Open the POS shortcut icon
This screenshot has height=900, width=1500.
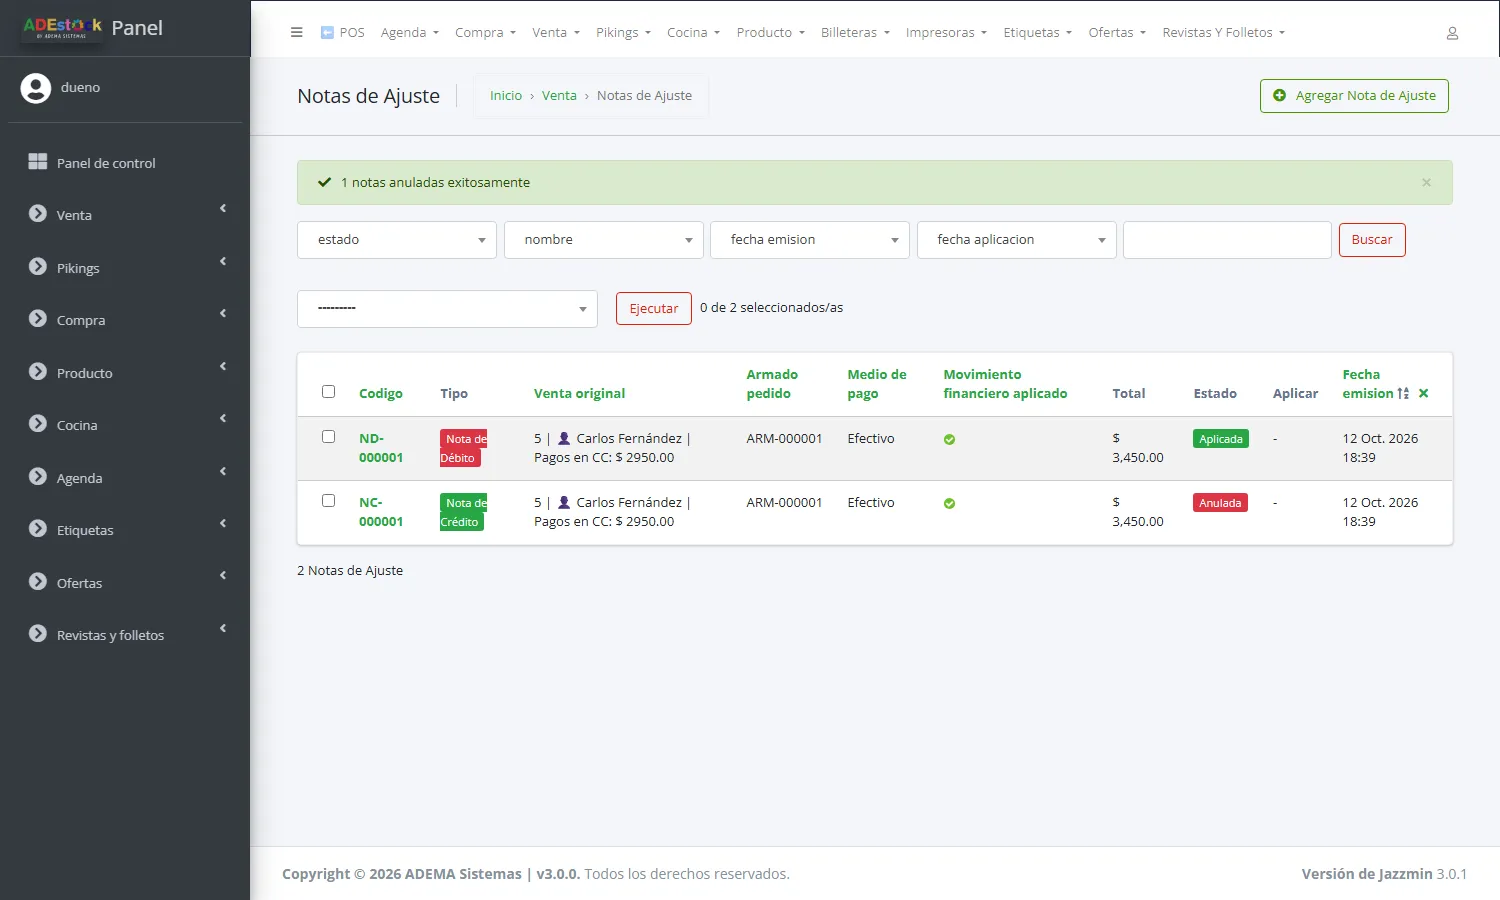tap(327, 32)
